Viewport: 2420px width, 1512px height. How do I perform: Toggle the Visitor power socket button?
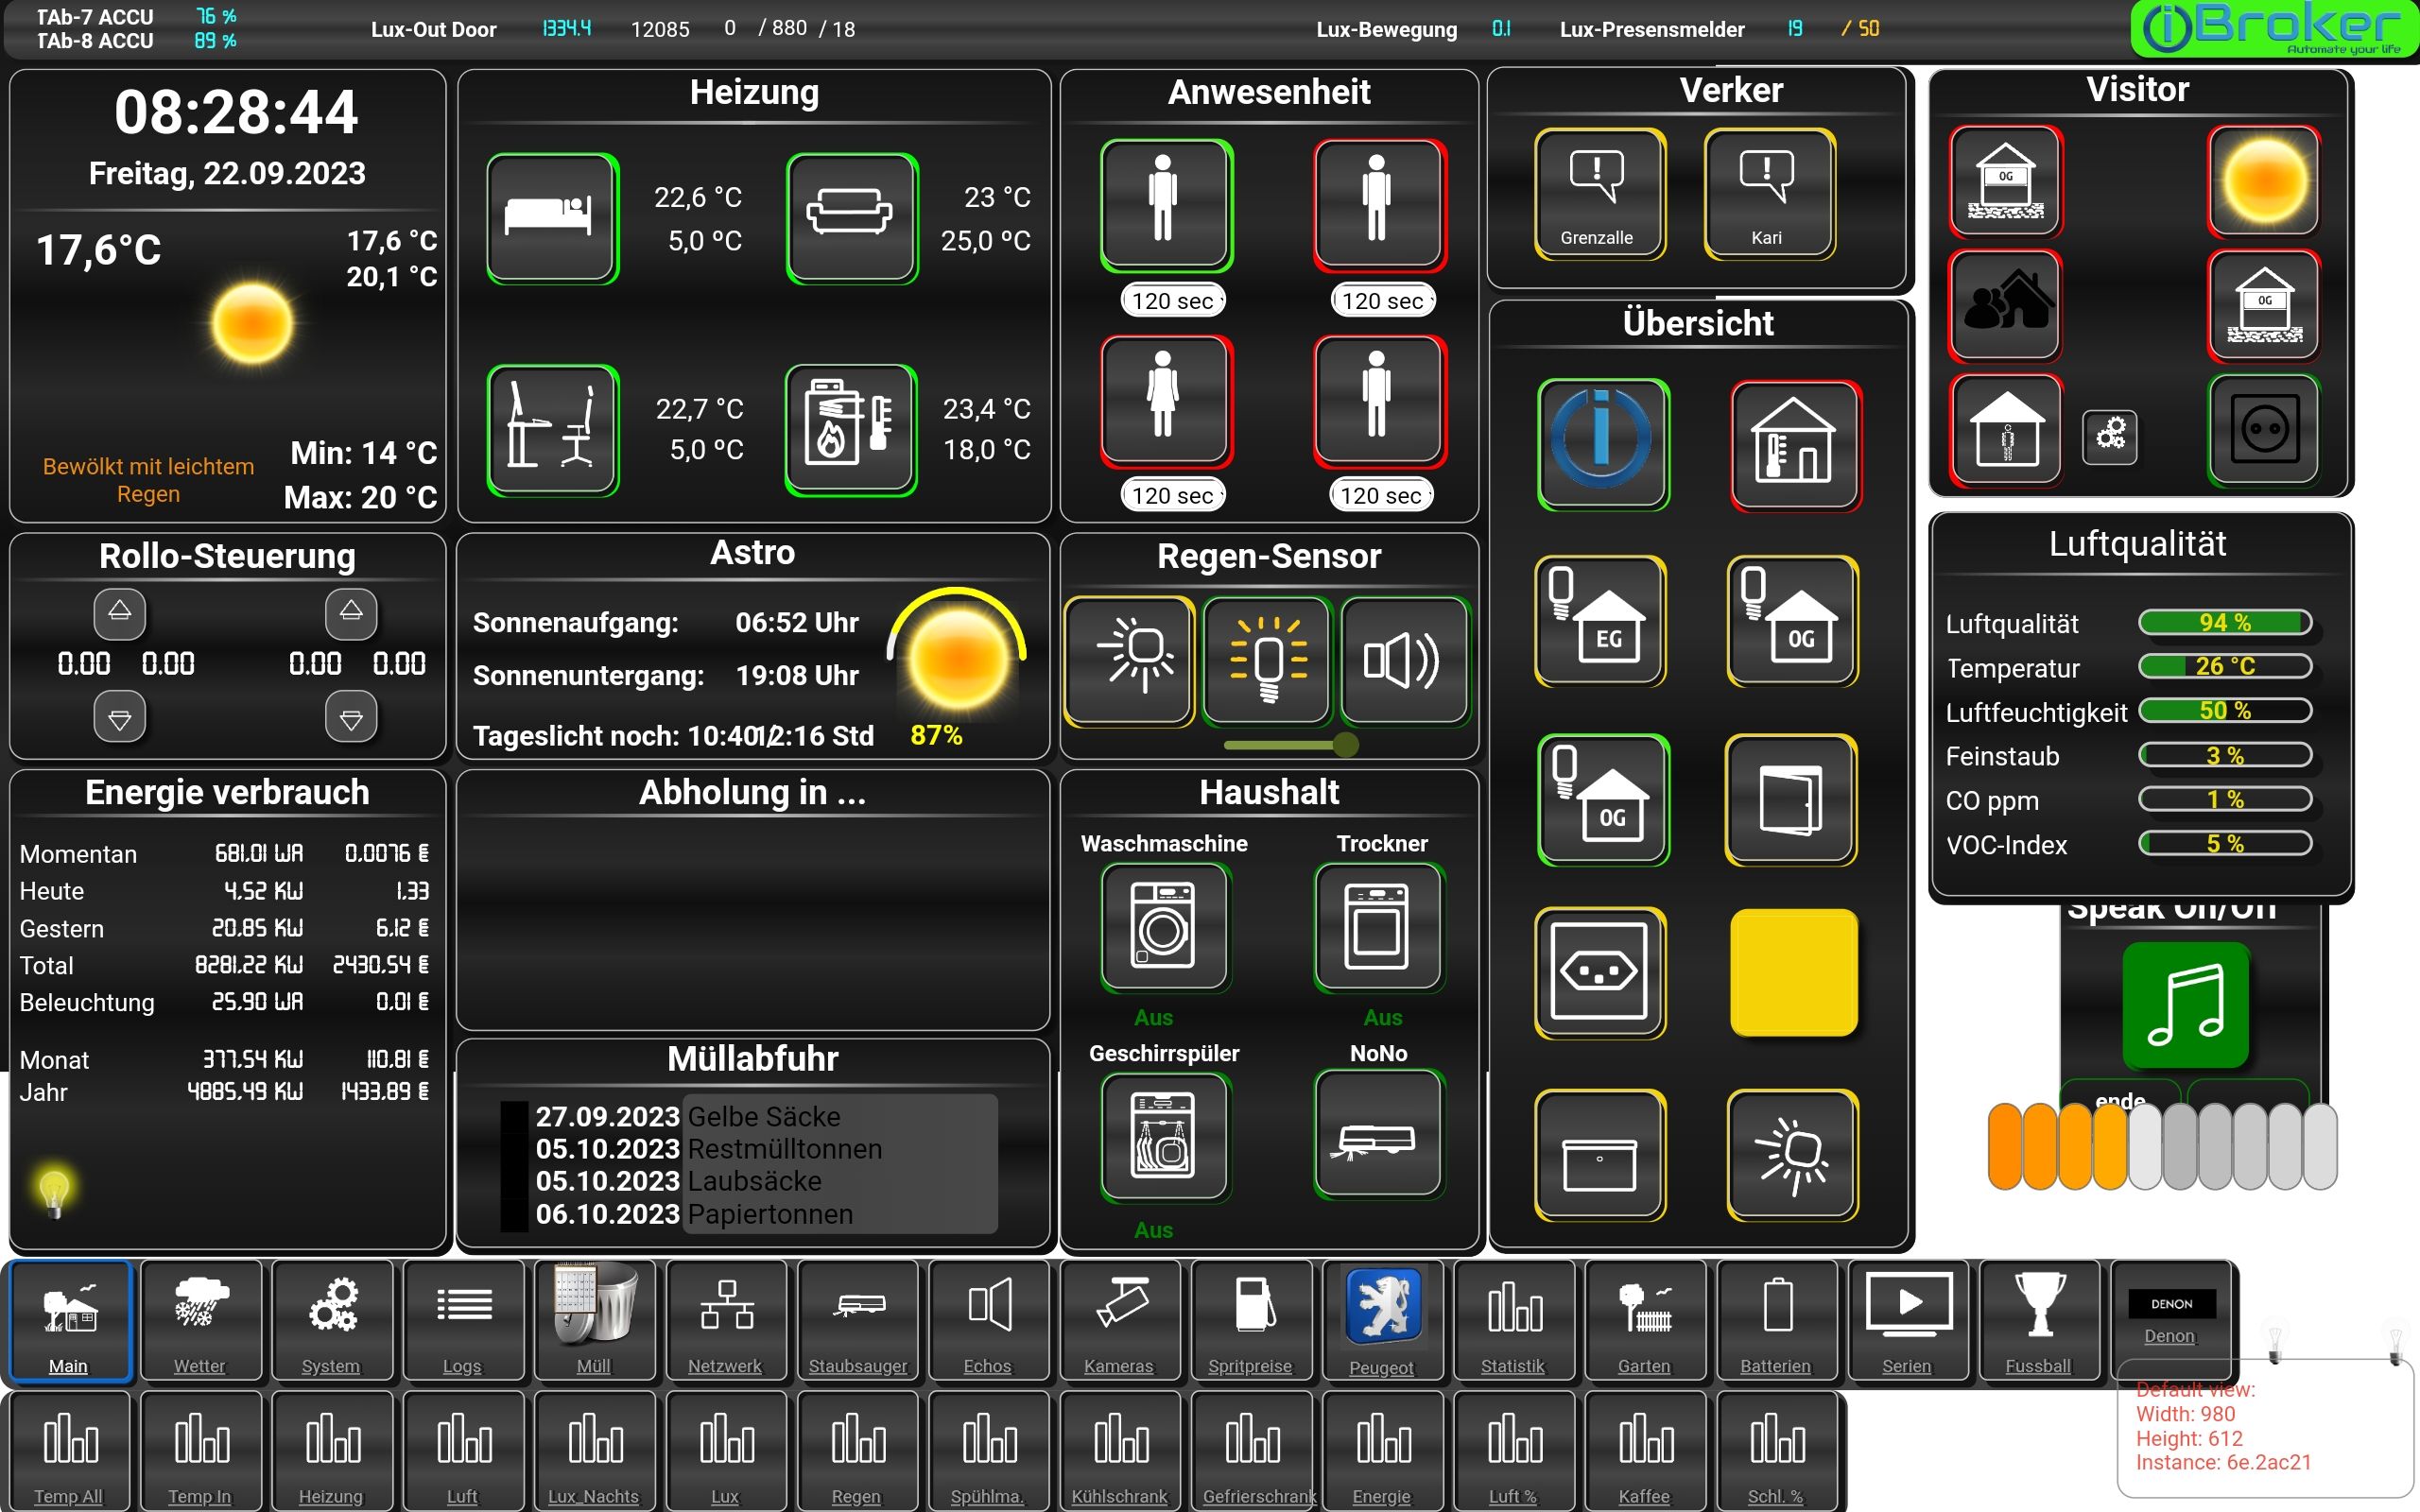tap(2264, 430)
